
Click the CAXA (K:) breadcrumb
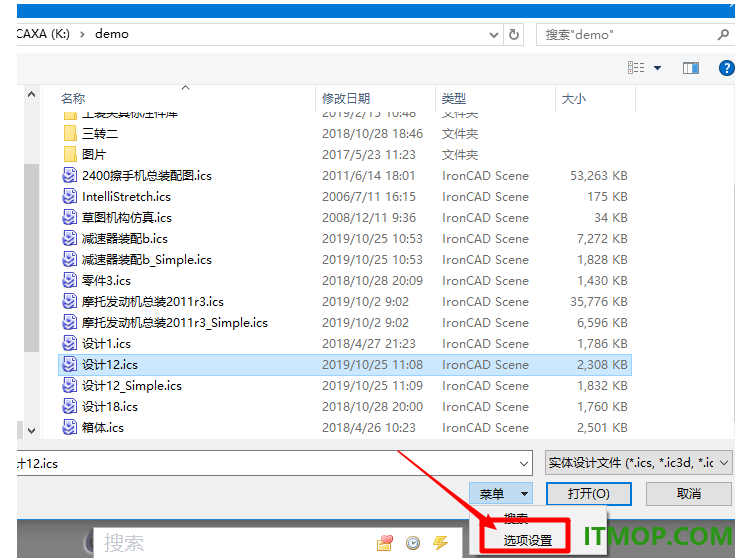point(43,34)
